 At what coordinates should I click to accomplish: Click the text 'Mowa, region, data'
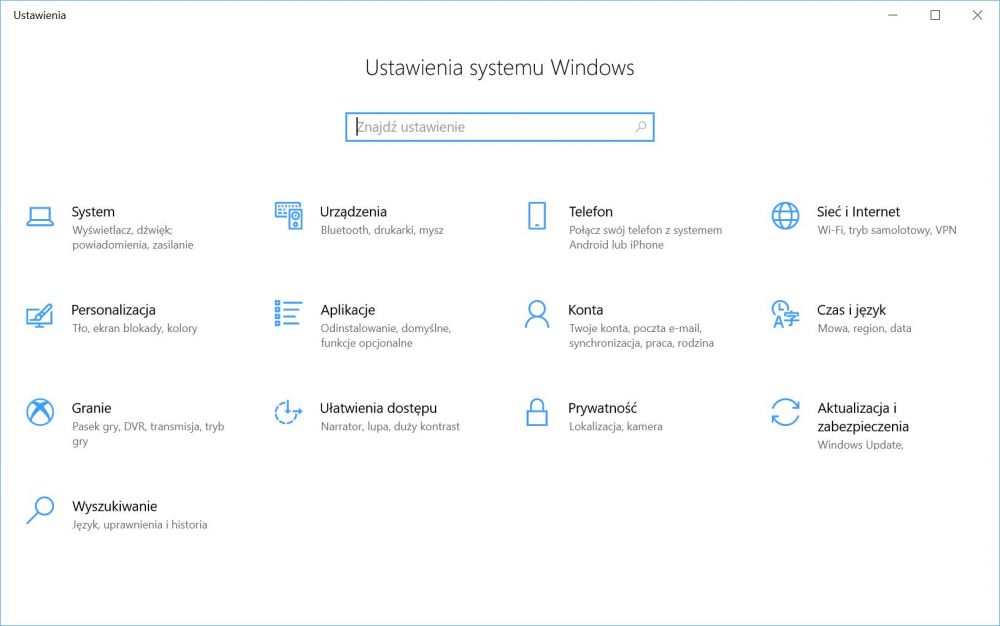864,328
